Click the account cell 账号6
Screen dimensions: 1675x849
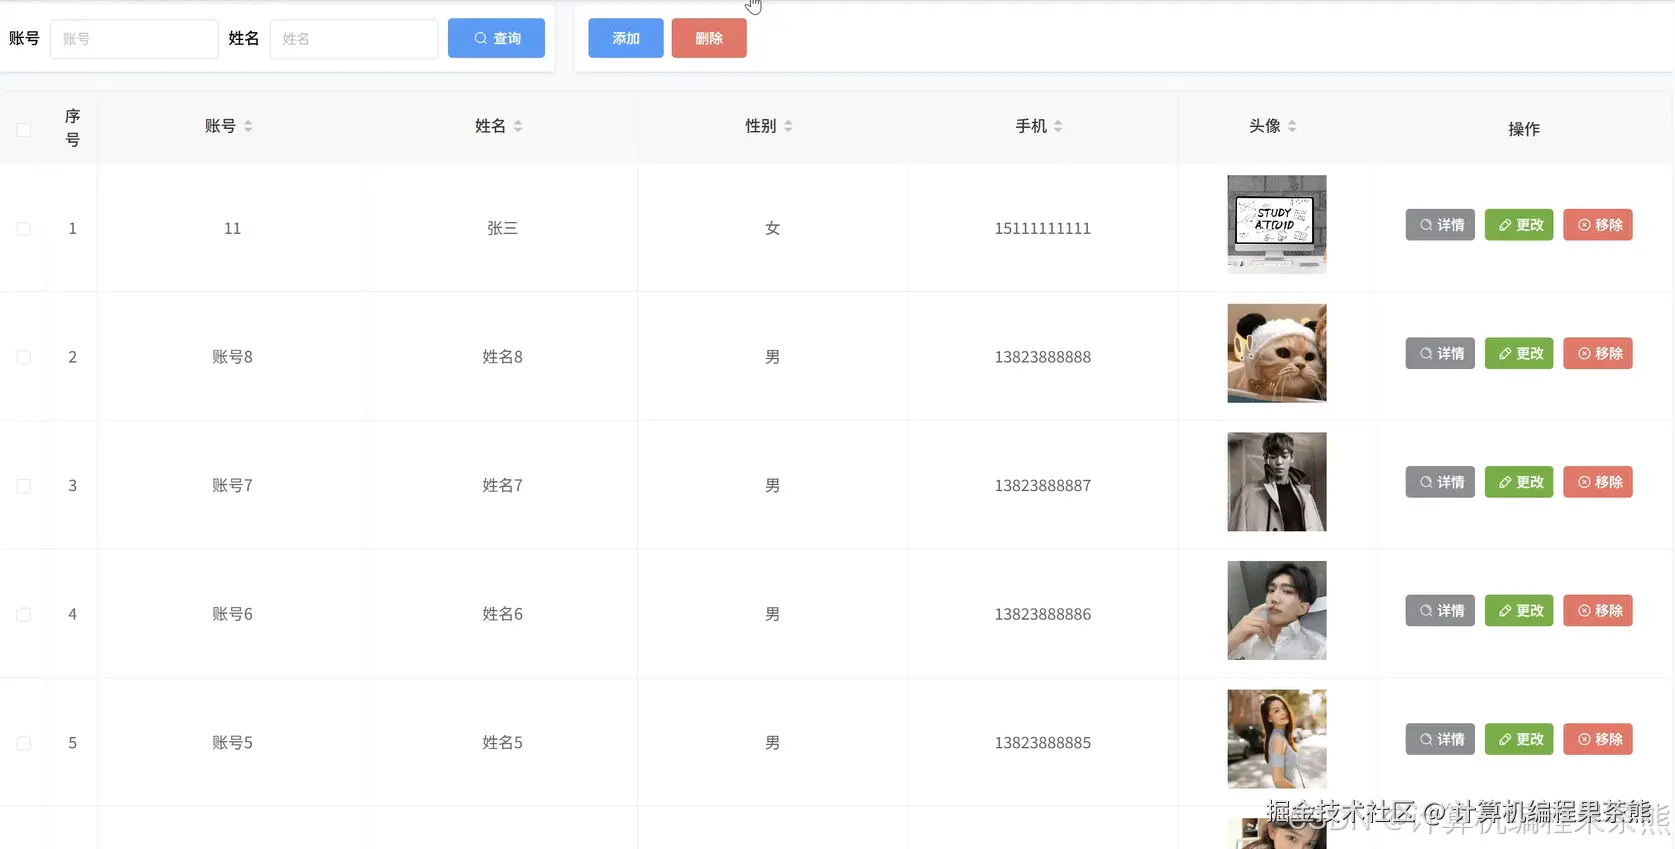point(233,614)
